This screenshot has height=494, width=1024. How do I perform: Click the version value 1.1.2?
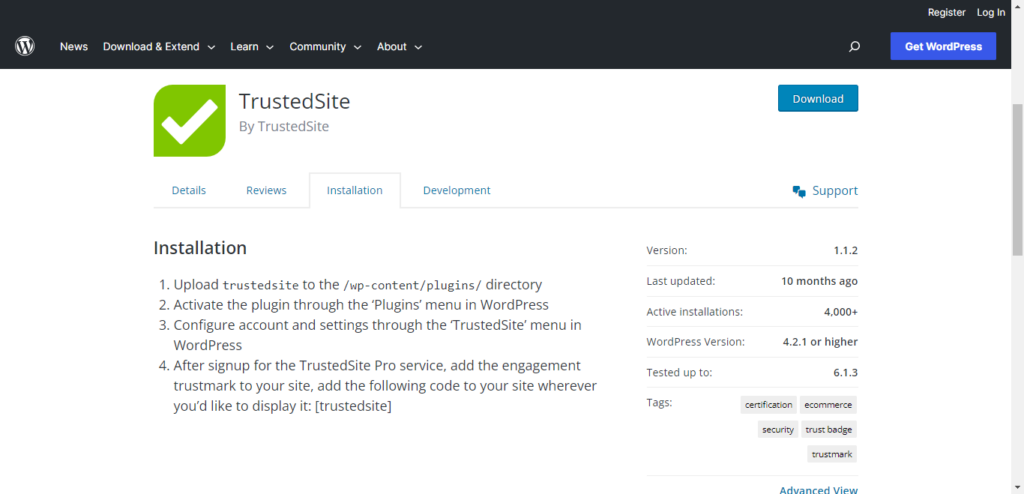[846, 250]
